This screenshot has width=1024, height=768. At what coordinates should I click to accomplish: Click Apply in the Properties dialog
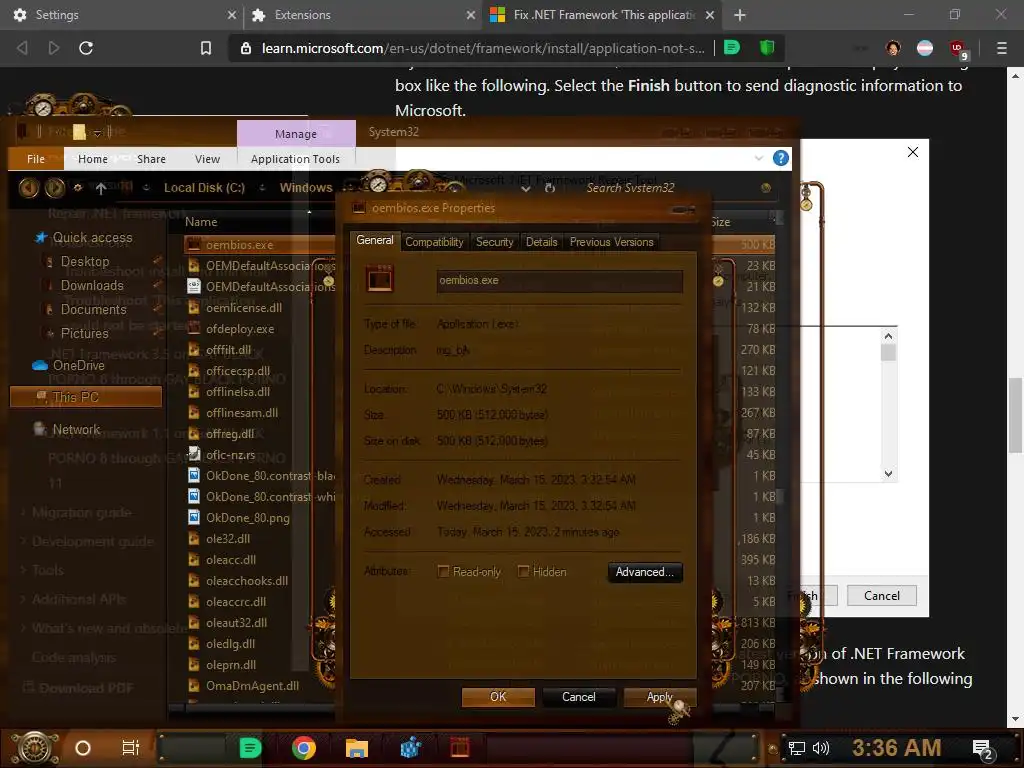point(660,697)
